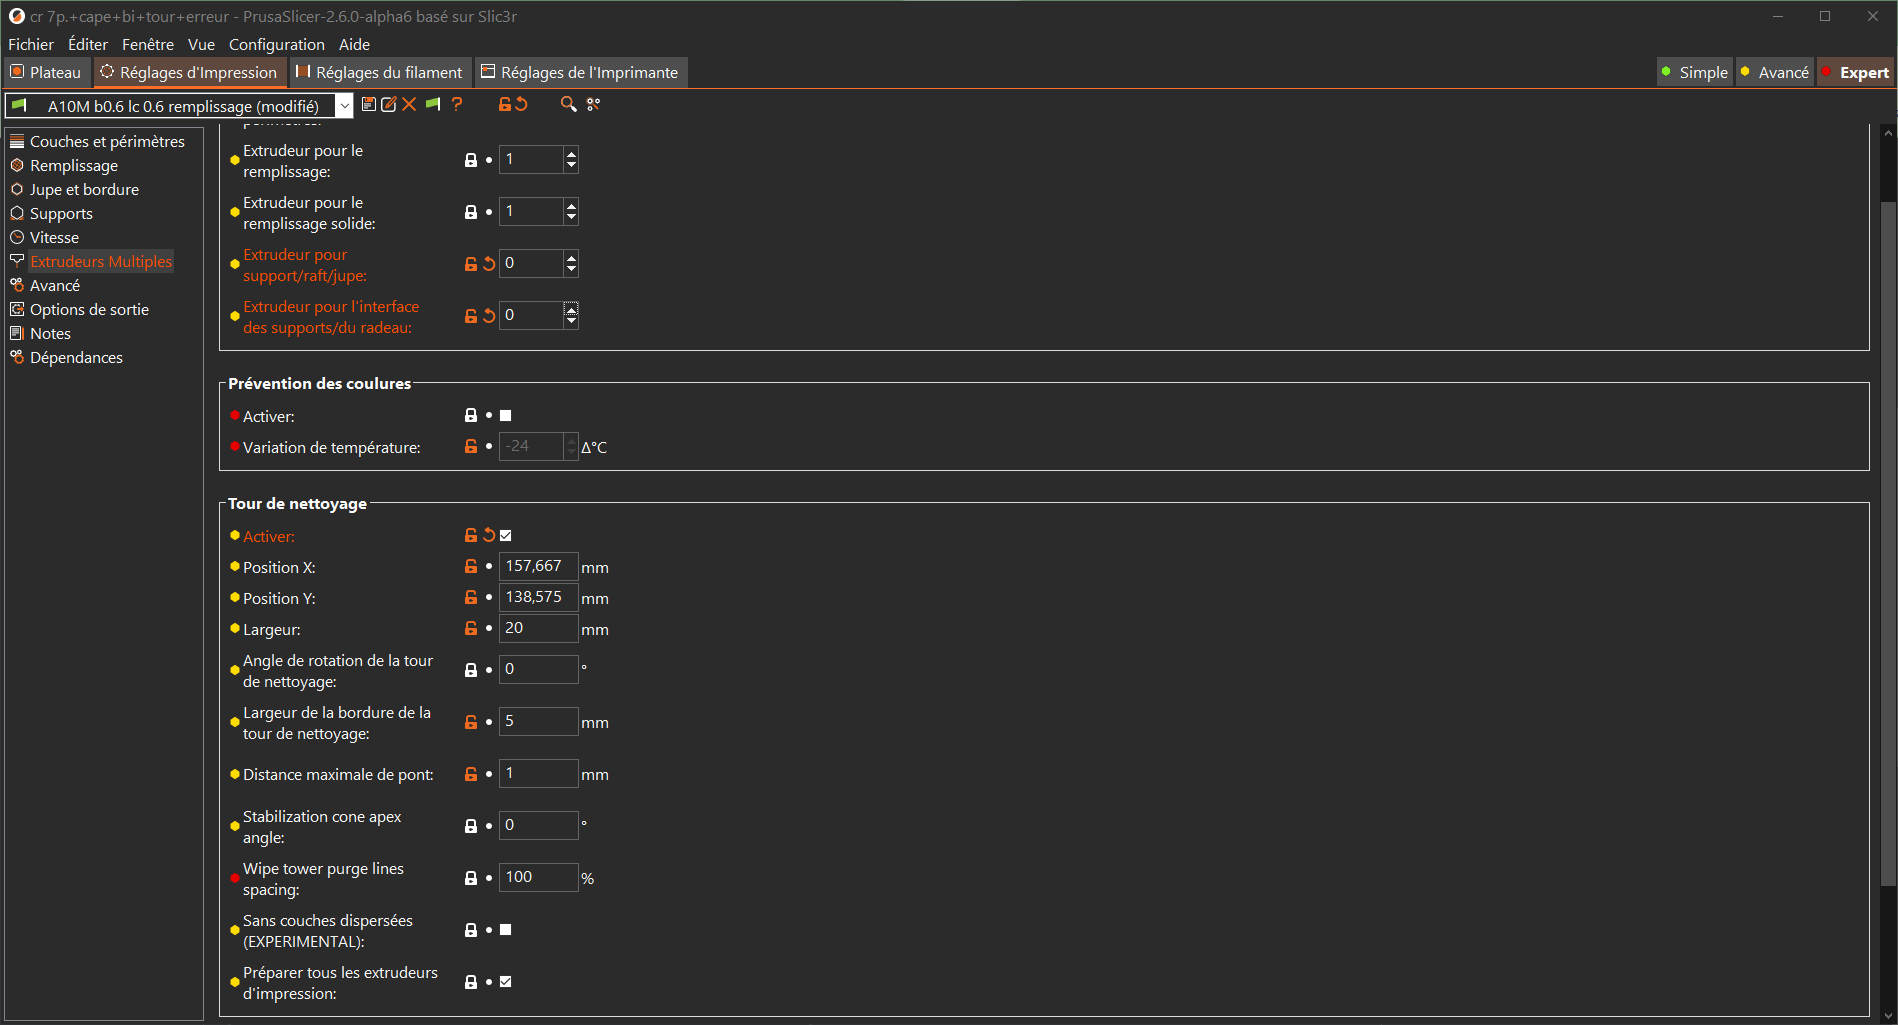Image resolution: width=1898 pixels, height=1025 pixels.
Task: Save the current print preset
Action: pos(369,104)
